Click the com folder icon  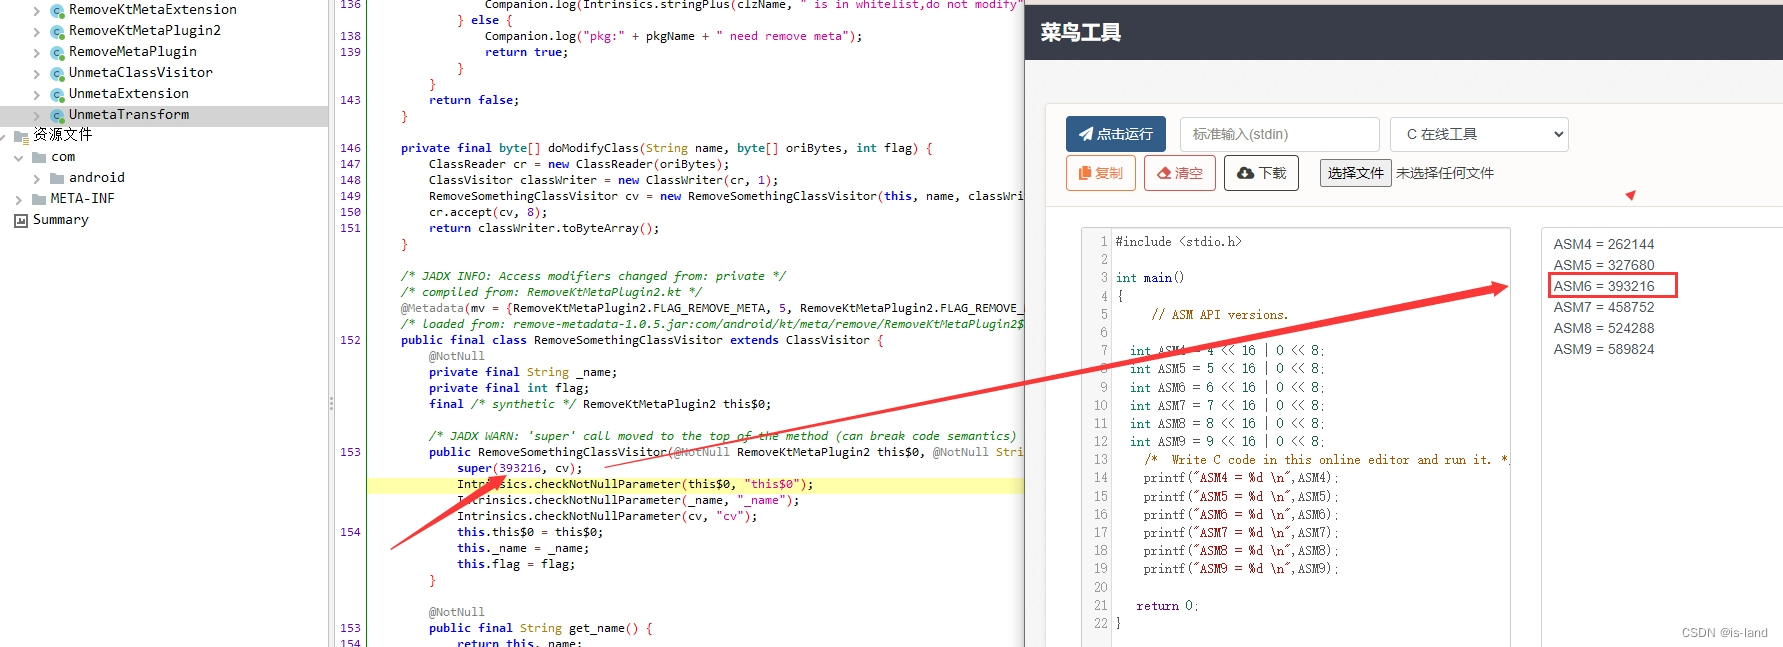pyautogui.click(x=39, y=157)
